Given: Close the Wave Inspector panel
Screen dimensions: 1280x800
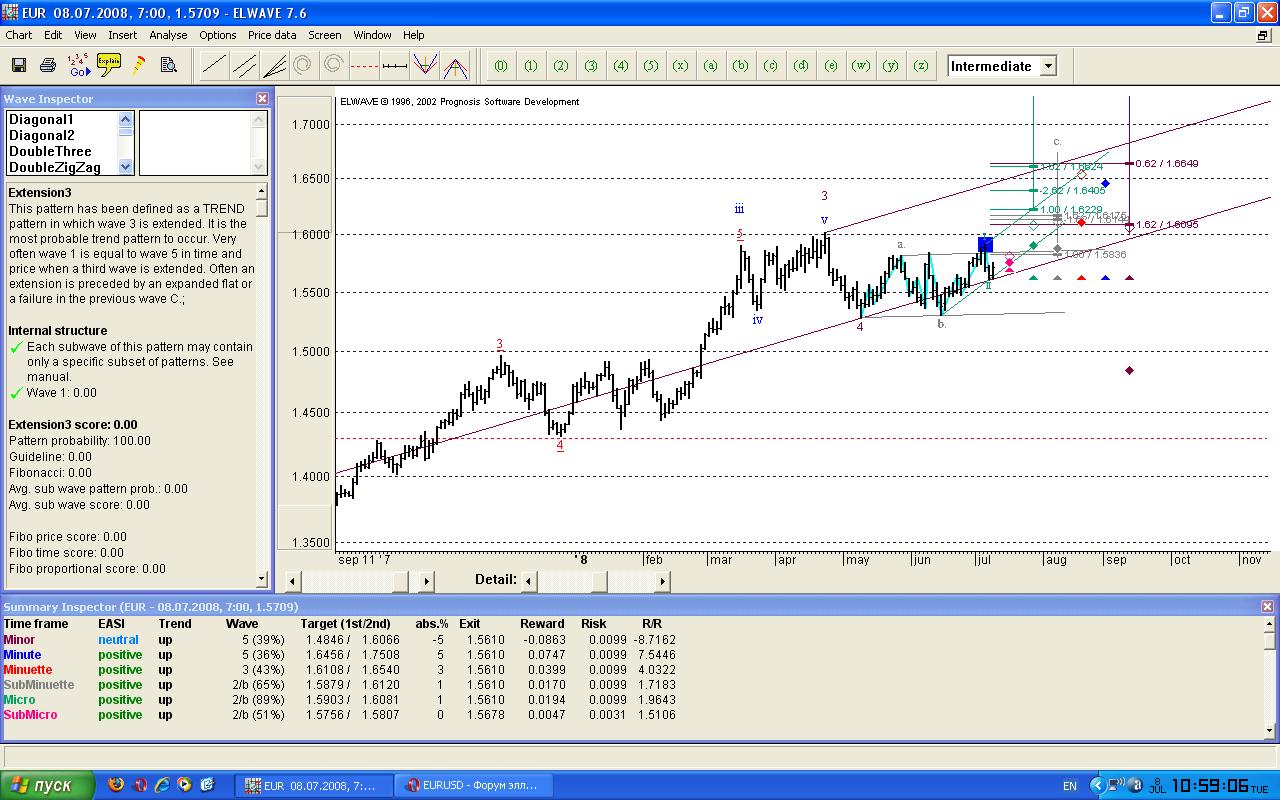Looking at the screenshot, I should [x=262, y=99].
